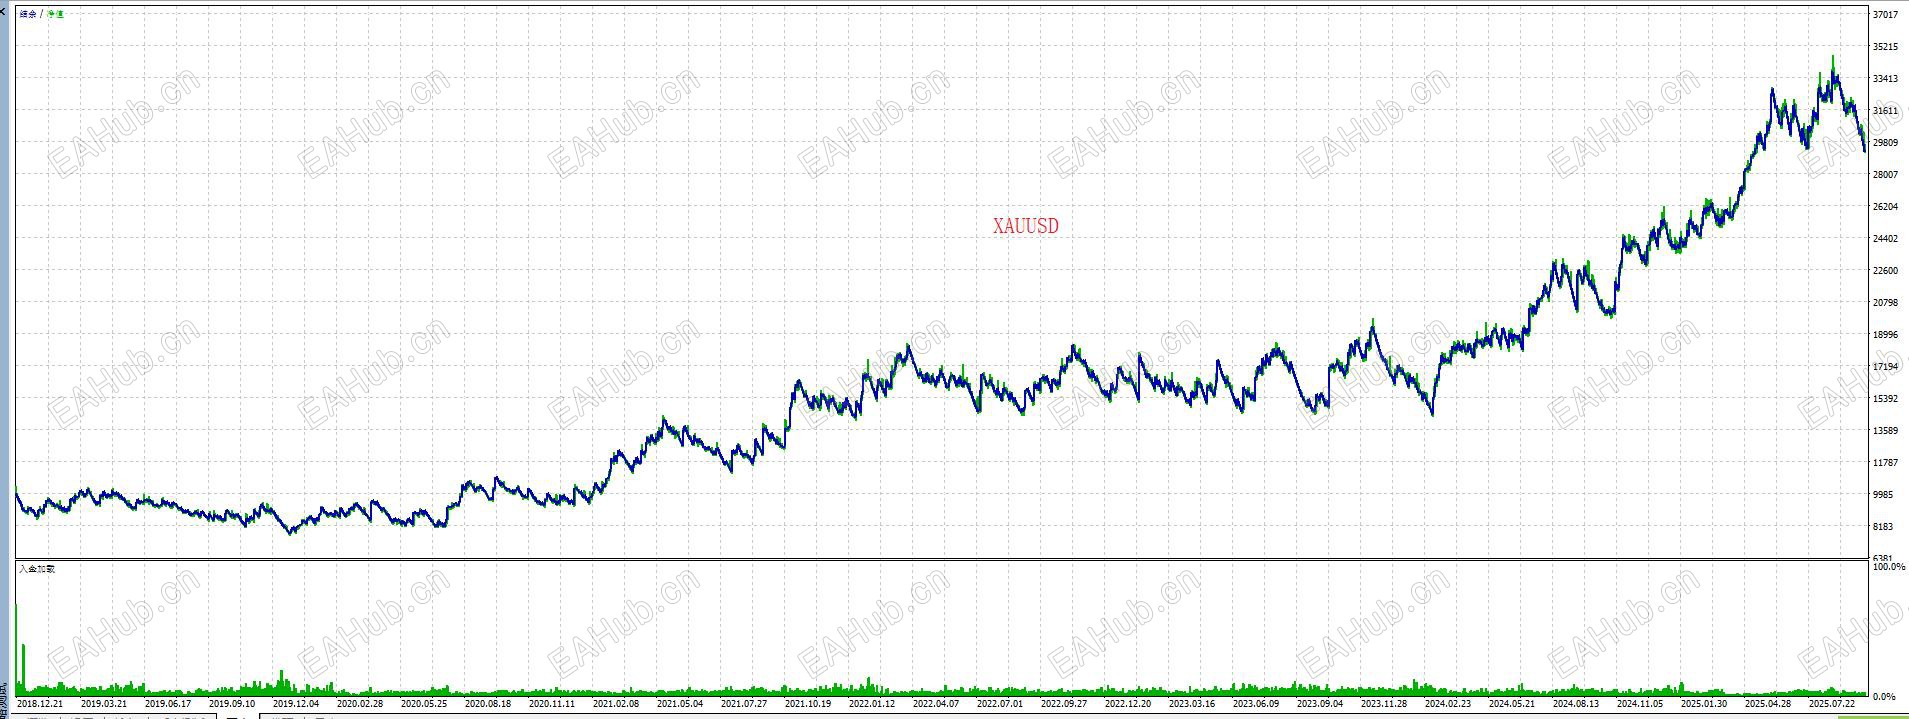The image size is (1909, 719).
Task: Click the 31611 scale label
Action: pos(1885,111)
